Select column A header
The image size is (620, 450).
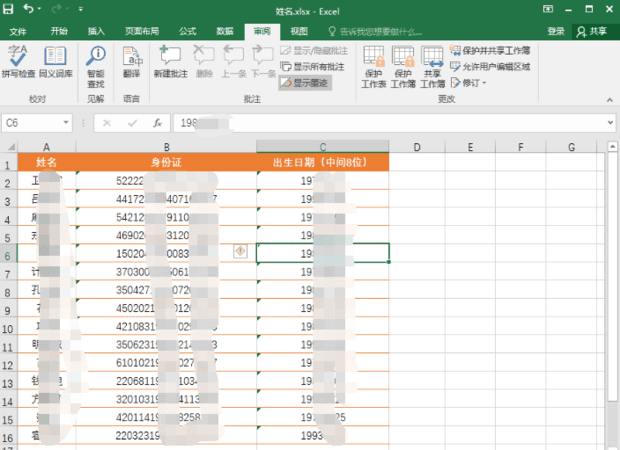[x=46, y=147]
